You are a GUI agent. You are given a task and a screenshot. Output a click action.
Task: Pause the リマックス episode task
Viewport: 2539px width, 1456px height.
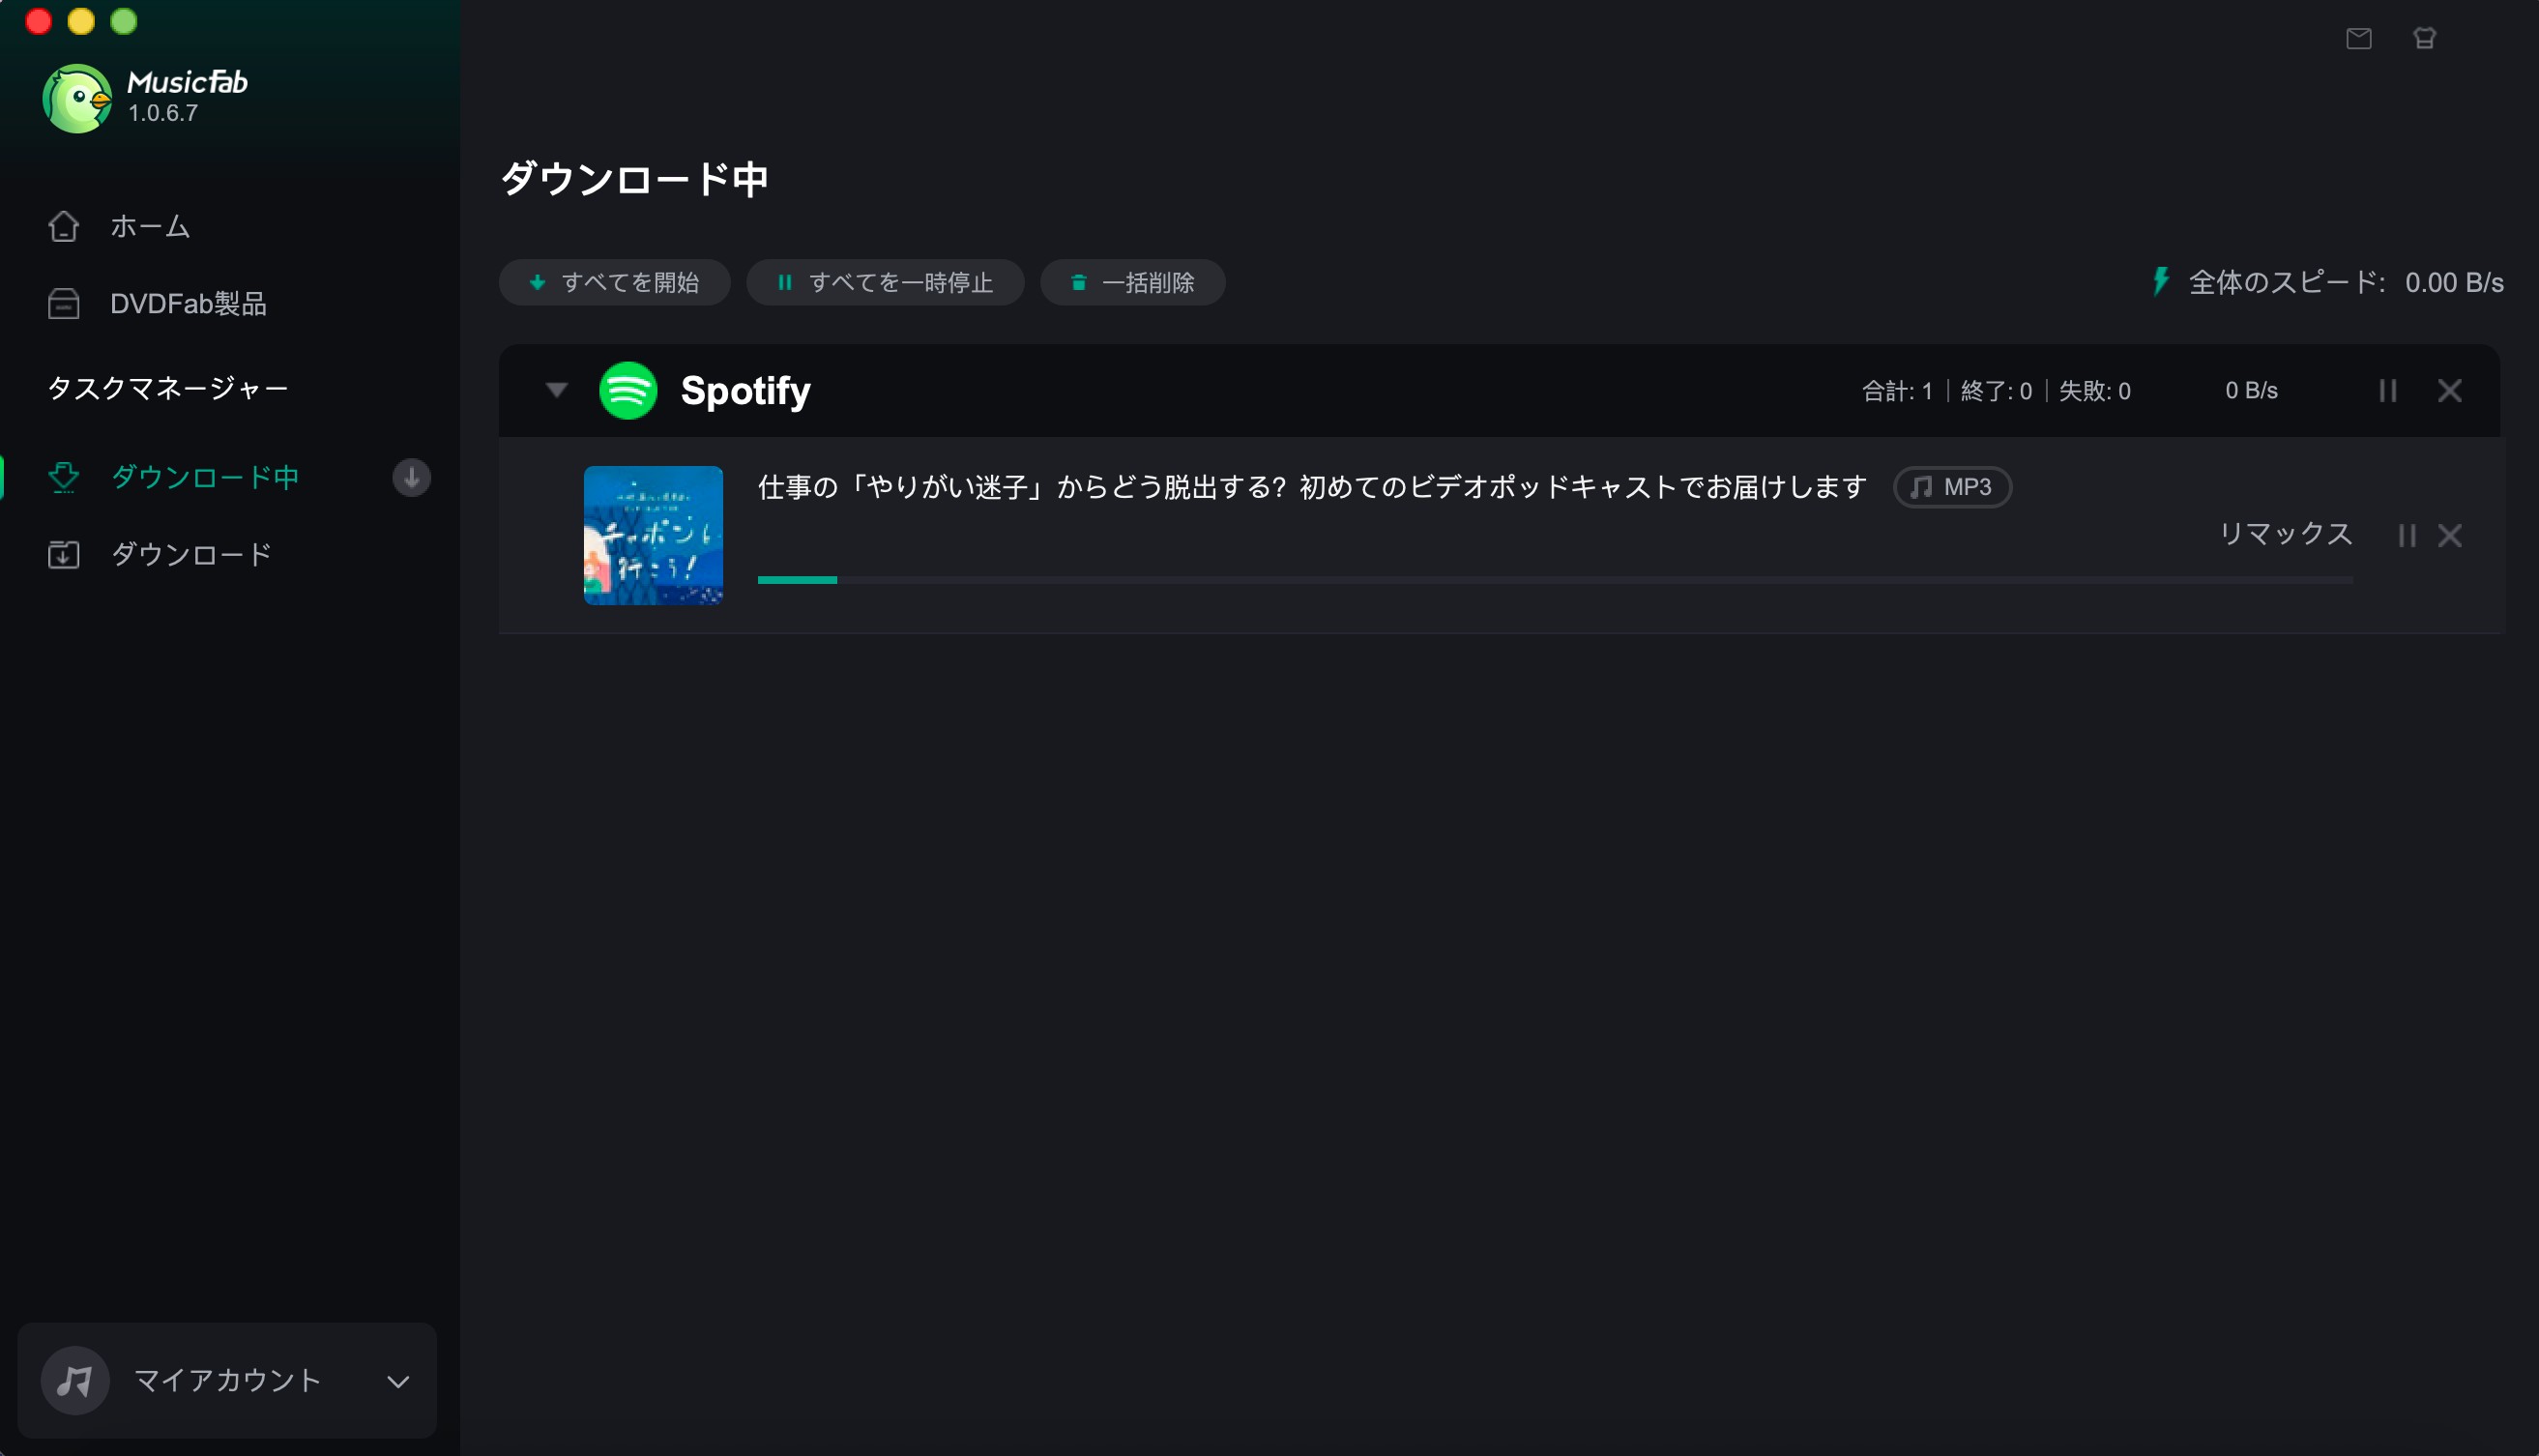pyautogui.click(x=2407, y=536)
